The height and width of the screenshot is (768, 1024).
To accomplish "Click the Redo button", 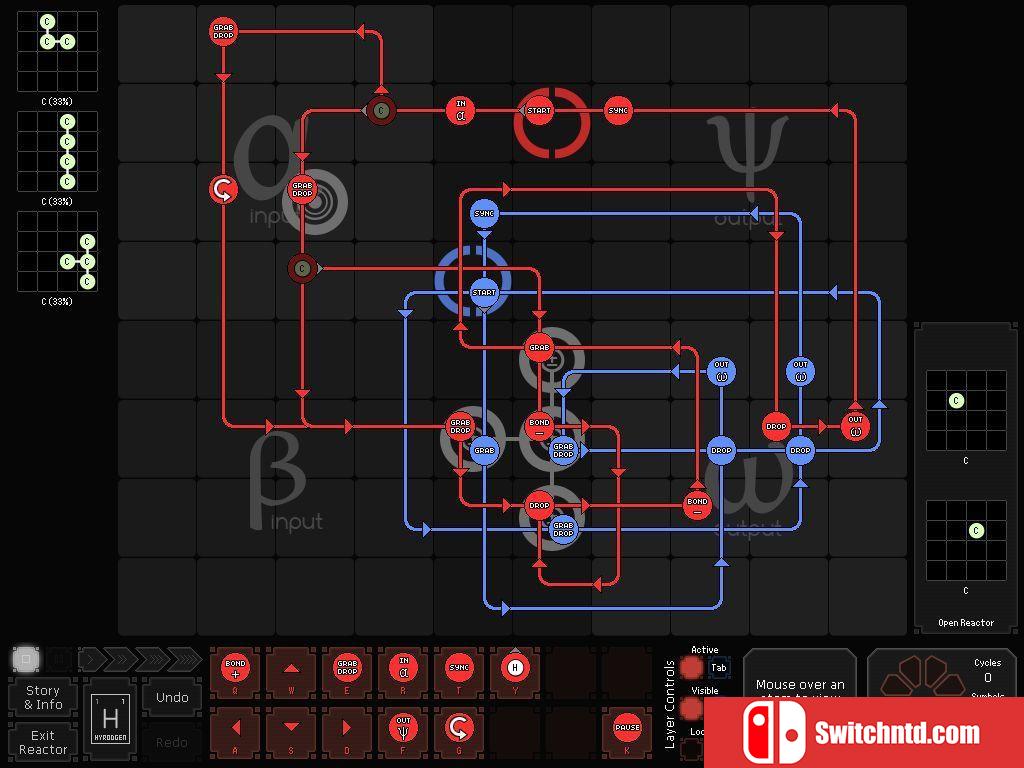I will click(172, 743).
